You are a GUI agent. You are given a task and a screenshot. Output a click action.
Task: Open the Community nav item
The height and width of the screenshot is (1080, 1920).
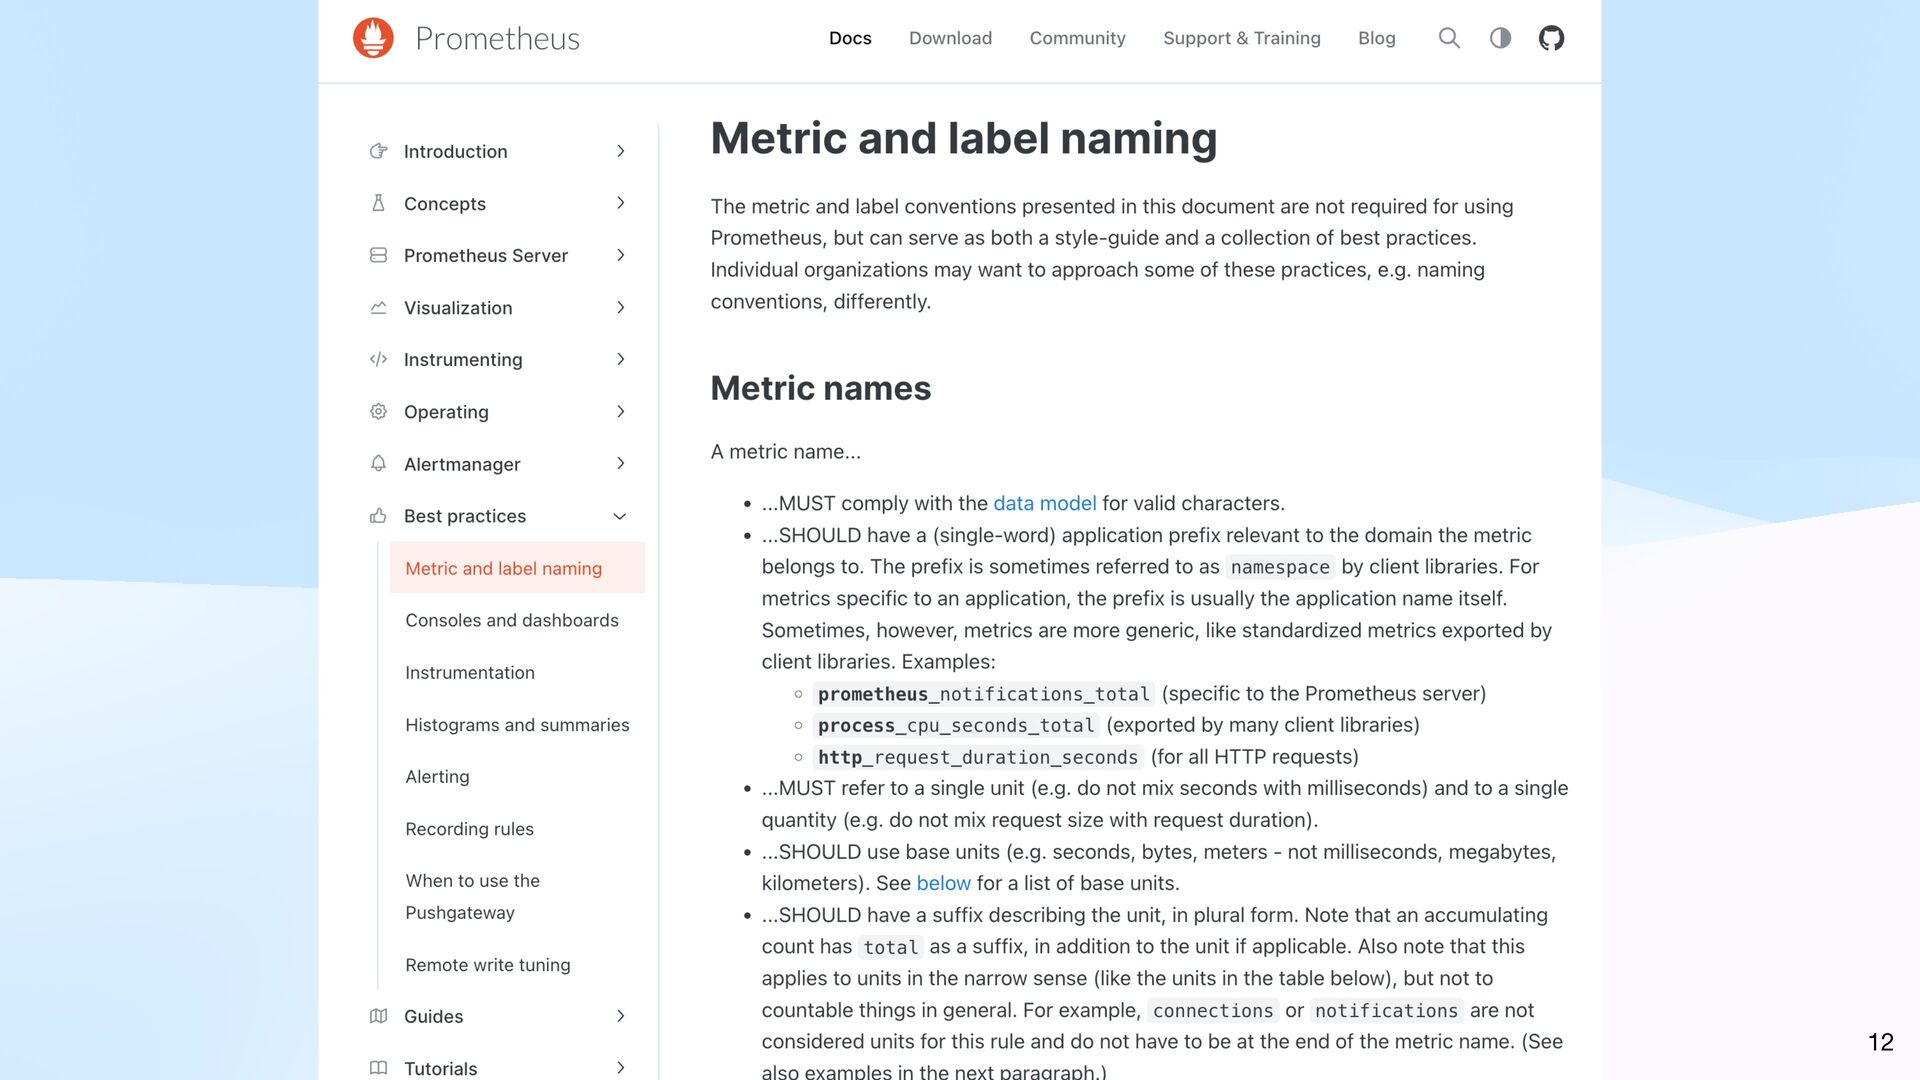1077,38
